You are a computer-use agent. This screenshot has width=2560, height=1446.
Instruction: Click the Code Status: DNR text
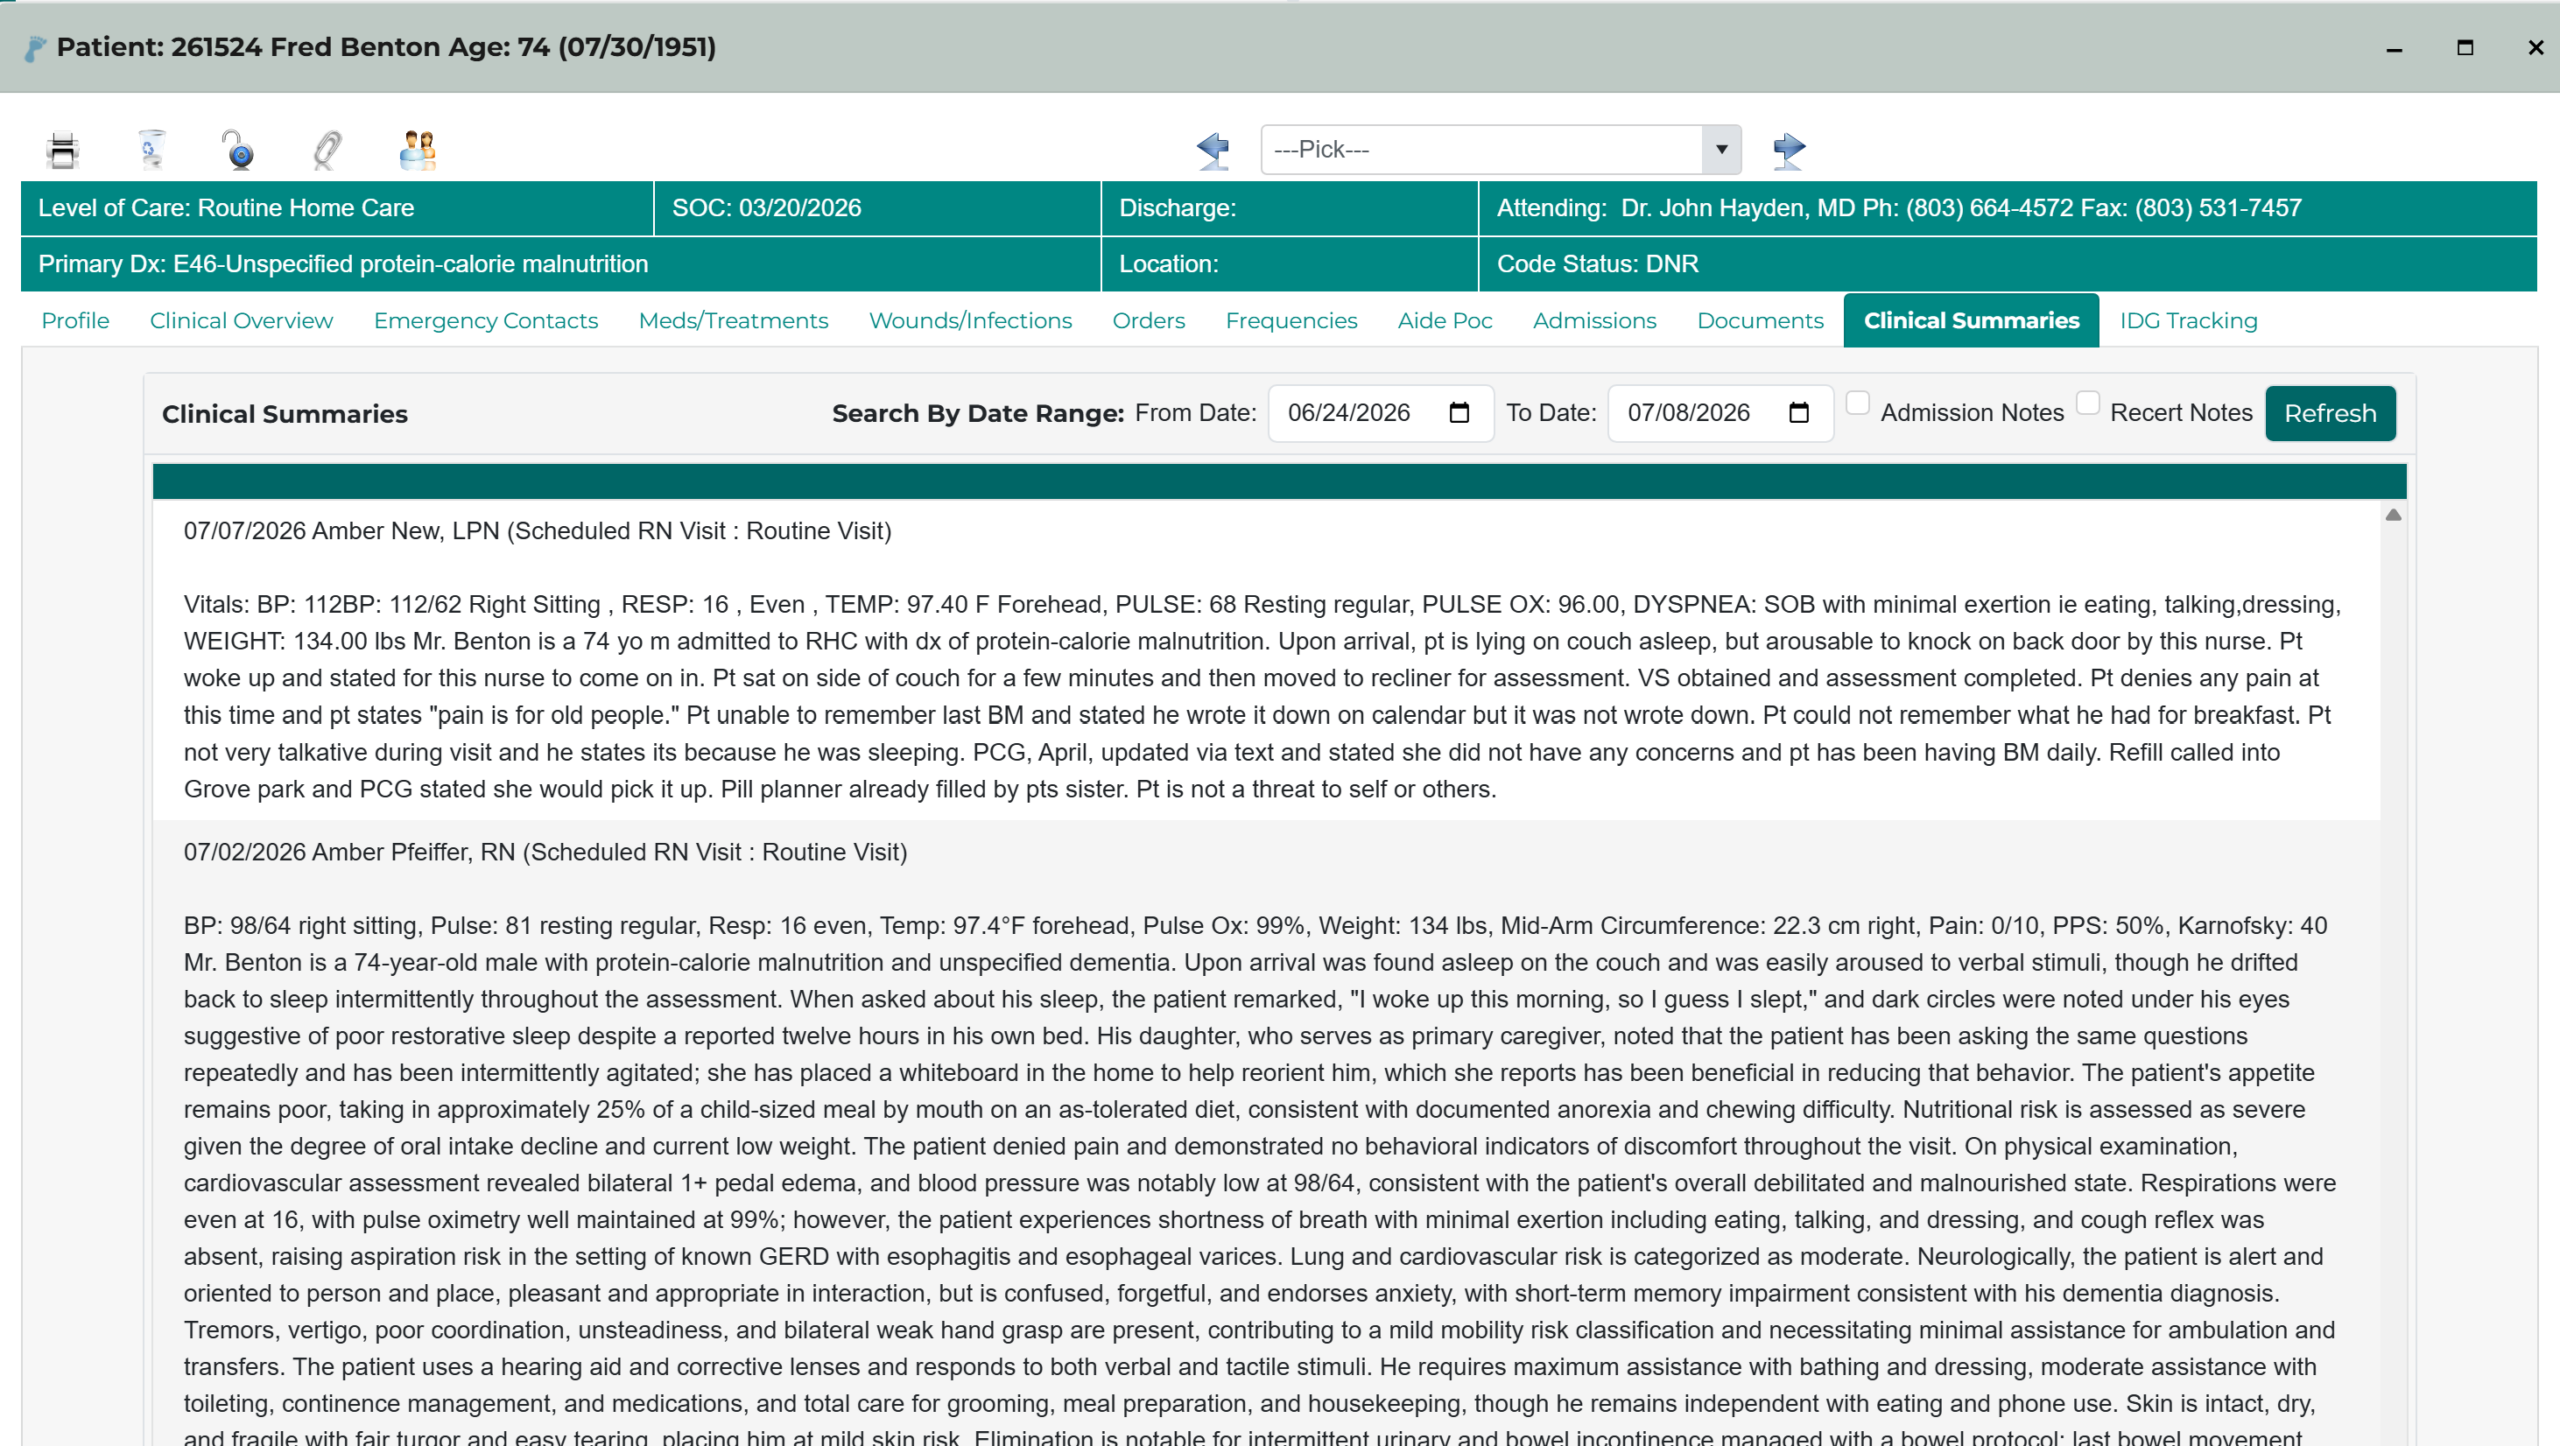[1597, 264]
